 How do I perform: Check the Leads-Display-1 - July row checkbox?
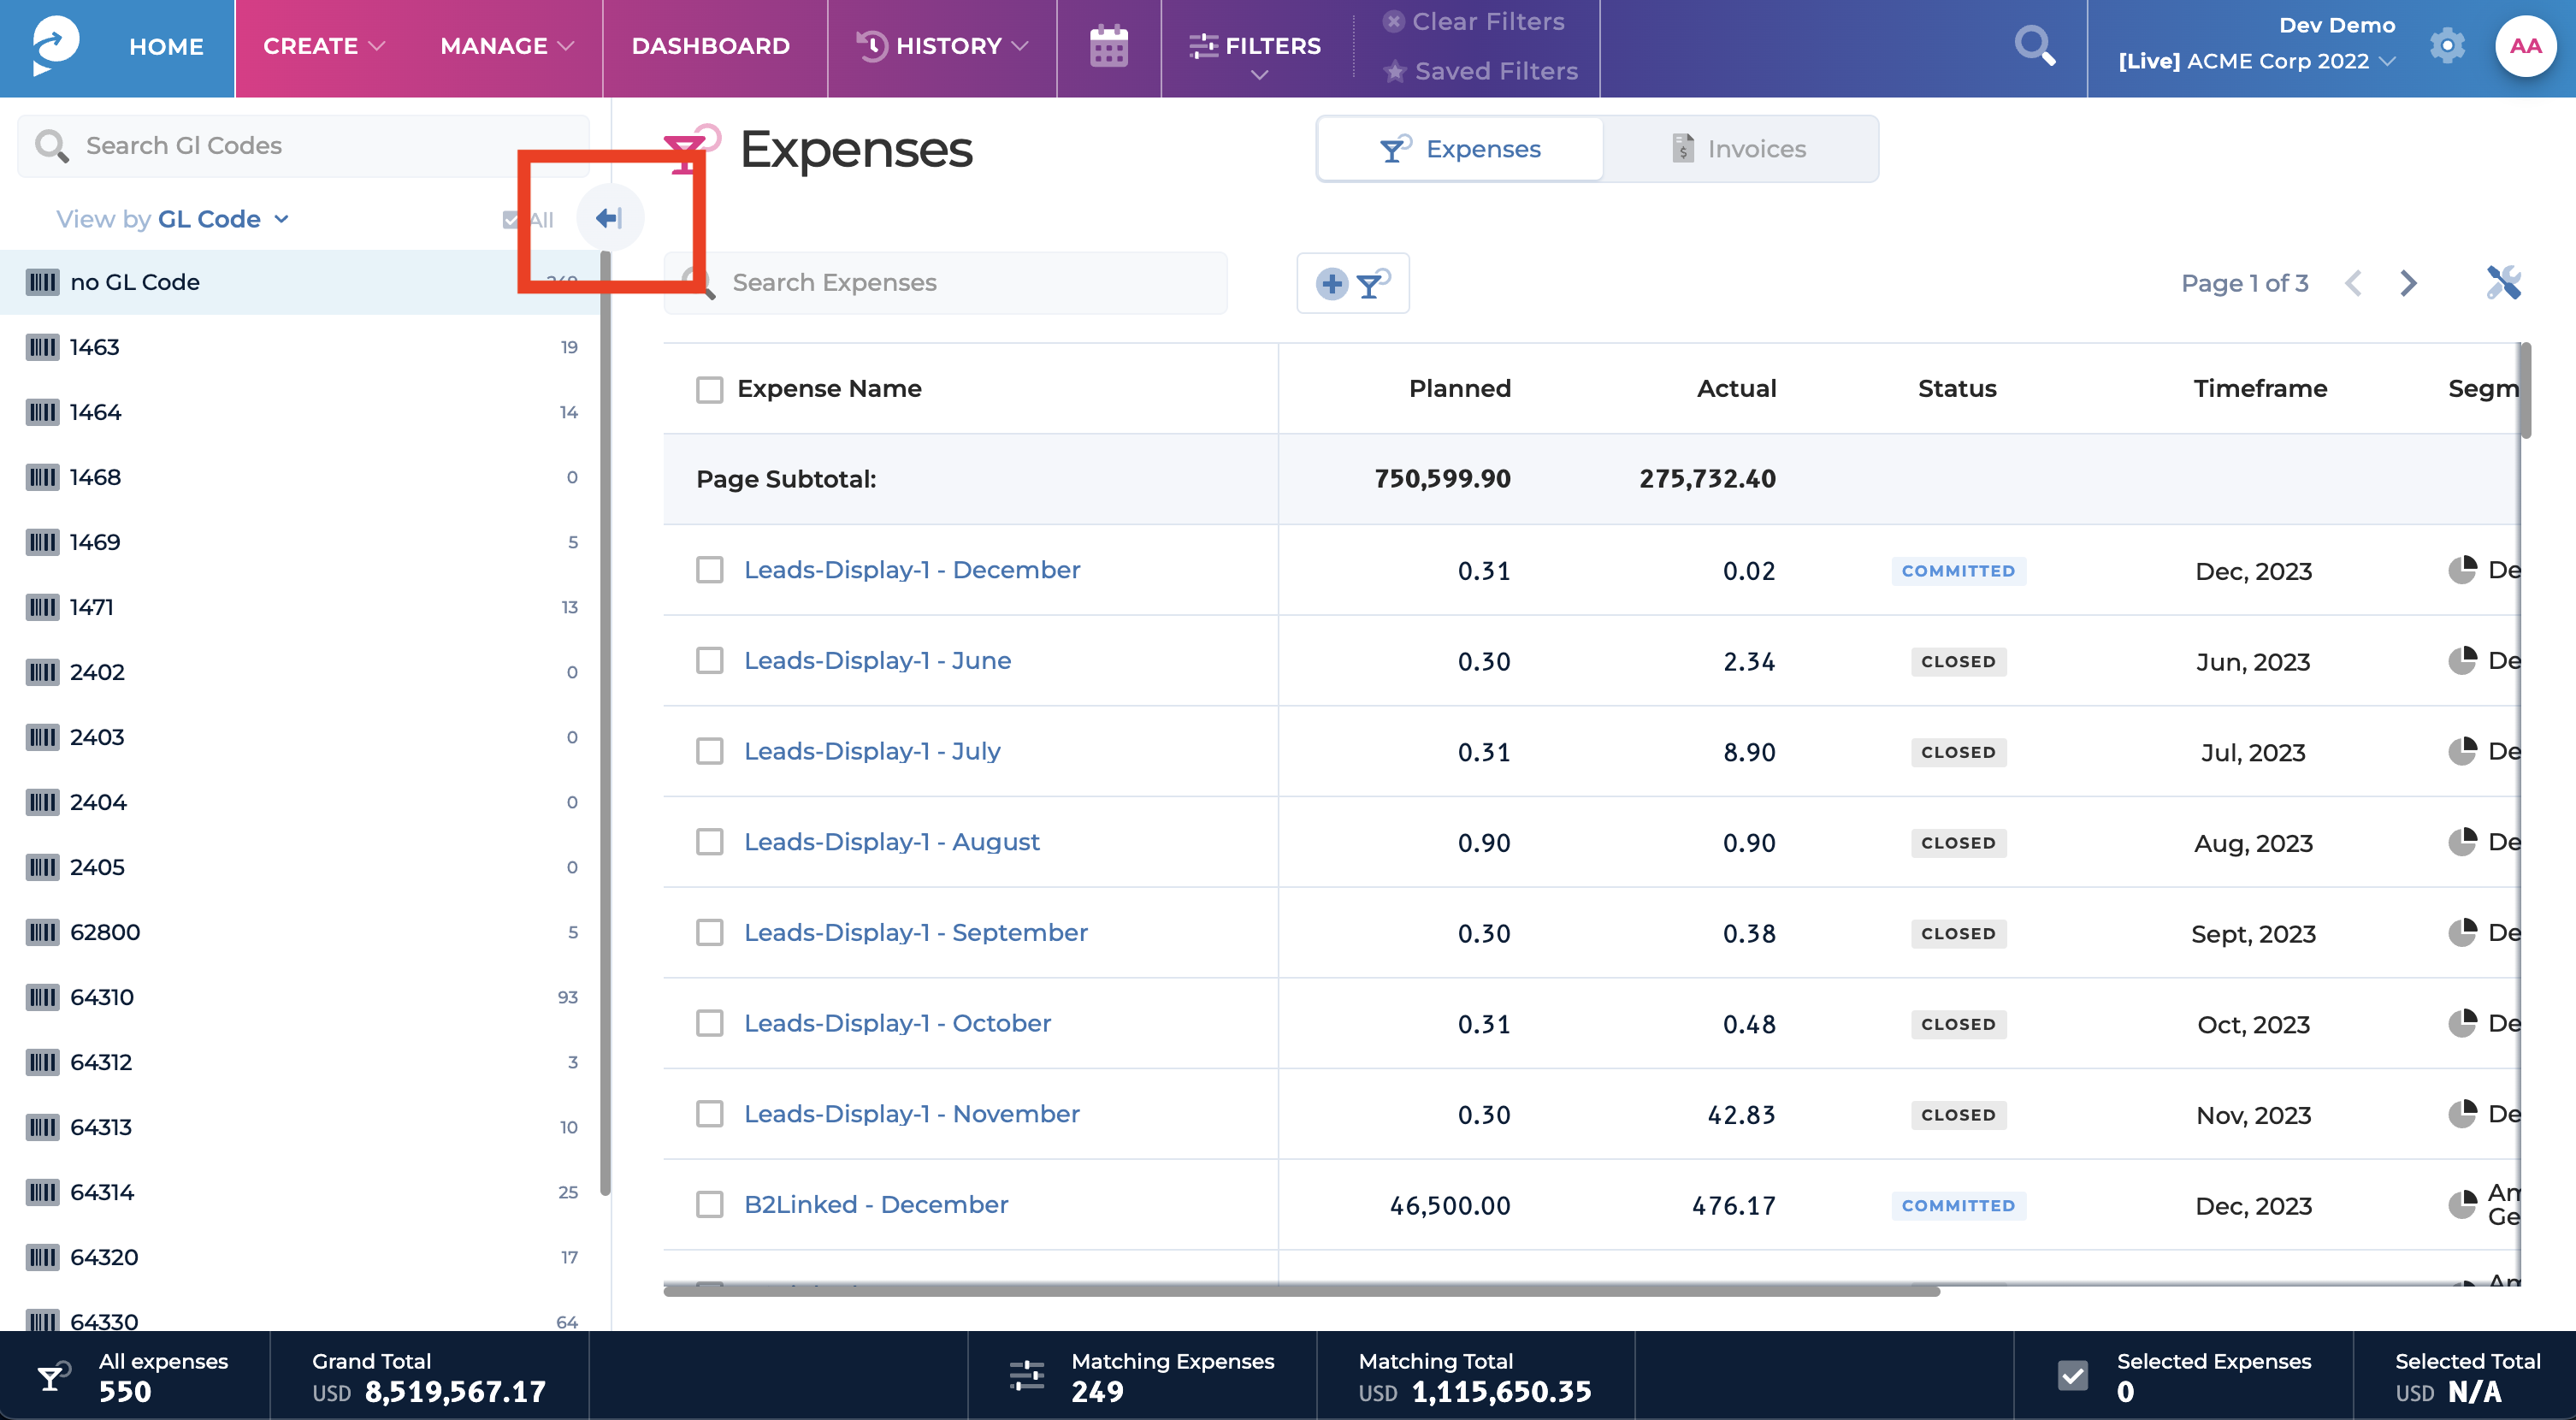[710, 751]
